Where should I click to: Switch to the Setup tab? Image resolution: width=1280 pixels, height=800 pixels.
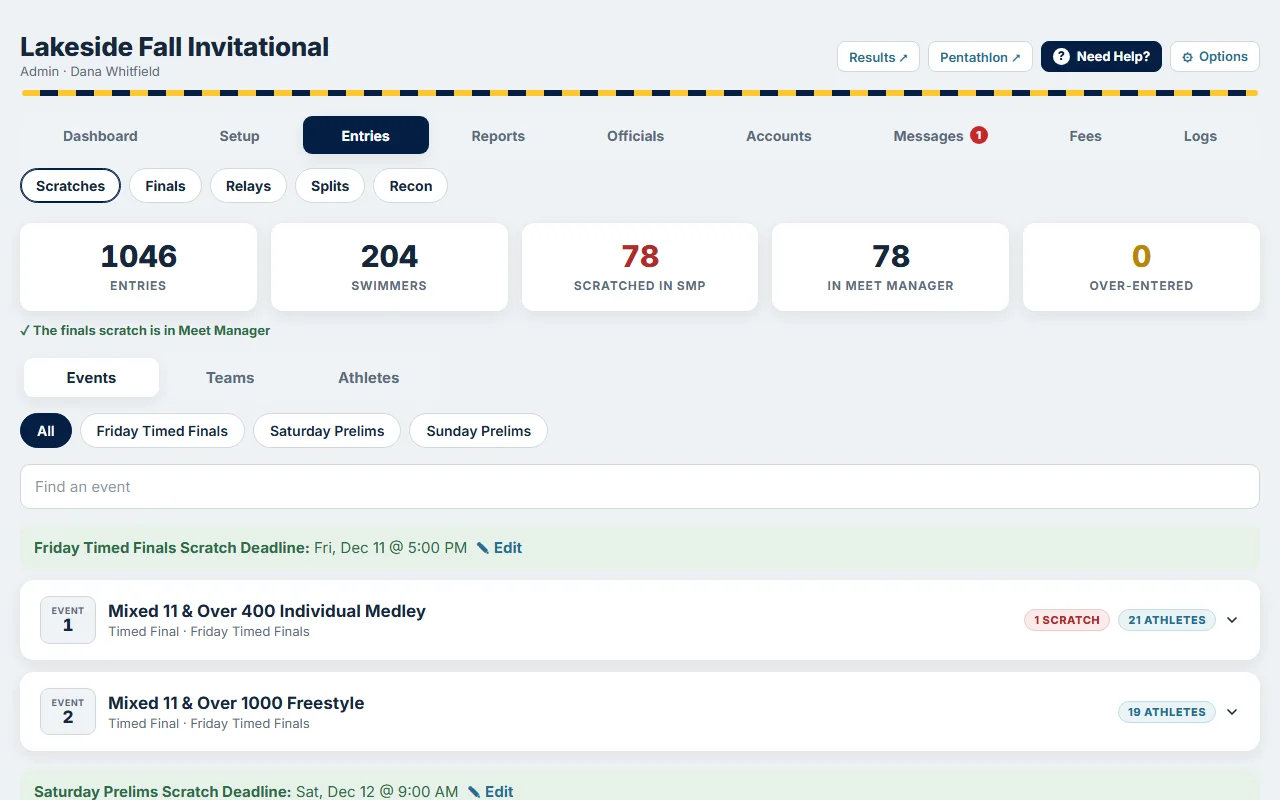[239, 136]
